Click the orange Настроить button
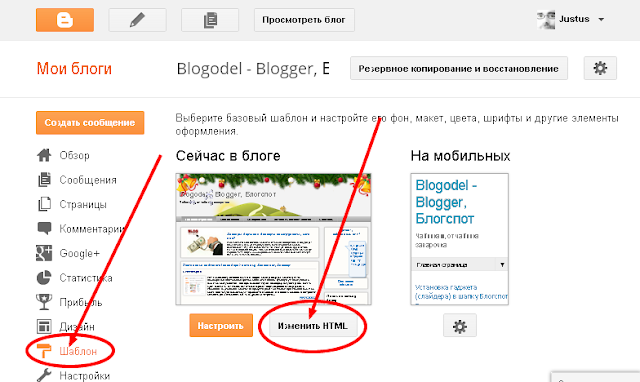Image resolution: width=640 pixels, height=382 pixels. [x=221, y=325]
